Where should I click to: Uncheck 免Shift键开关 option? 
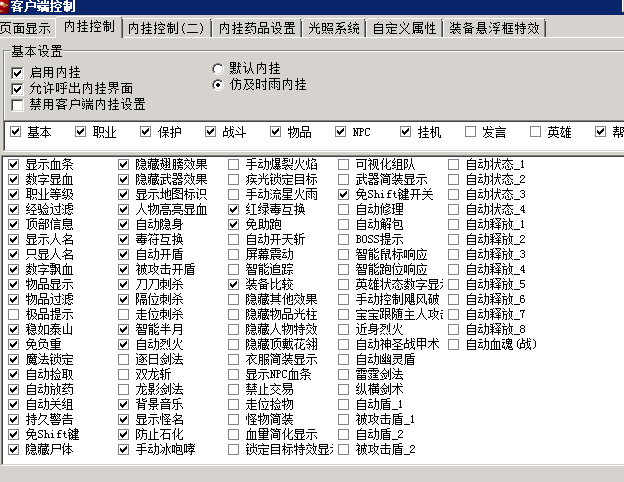(x=343, y=195)
